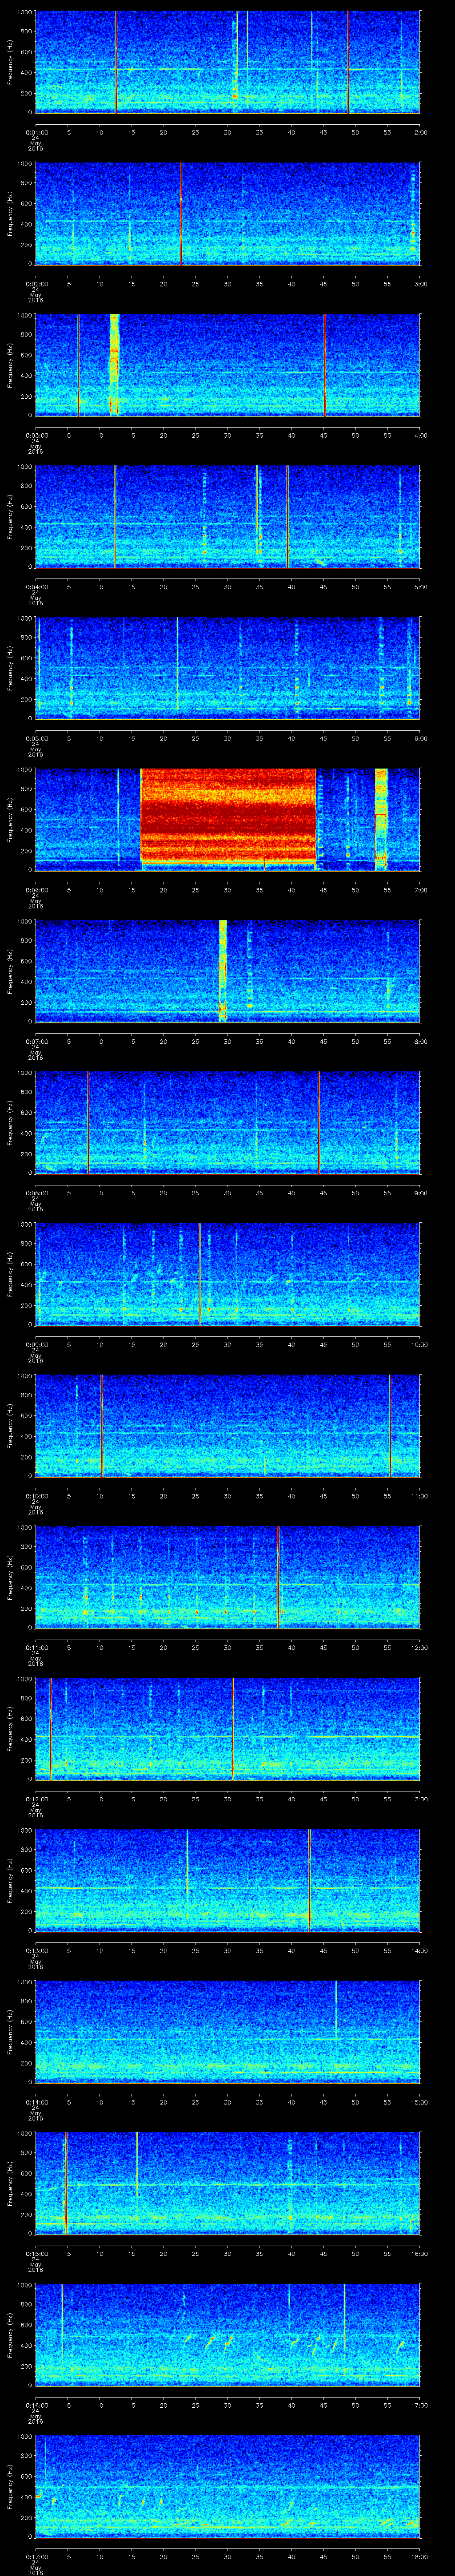
Task: Click the '0:05:00' start time label
Action: (36, 738)
